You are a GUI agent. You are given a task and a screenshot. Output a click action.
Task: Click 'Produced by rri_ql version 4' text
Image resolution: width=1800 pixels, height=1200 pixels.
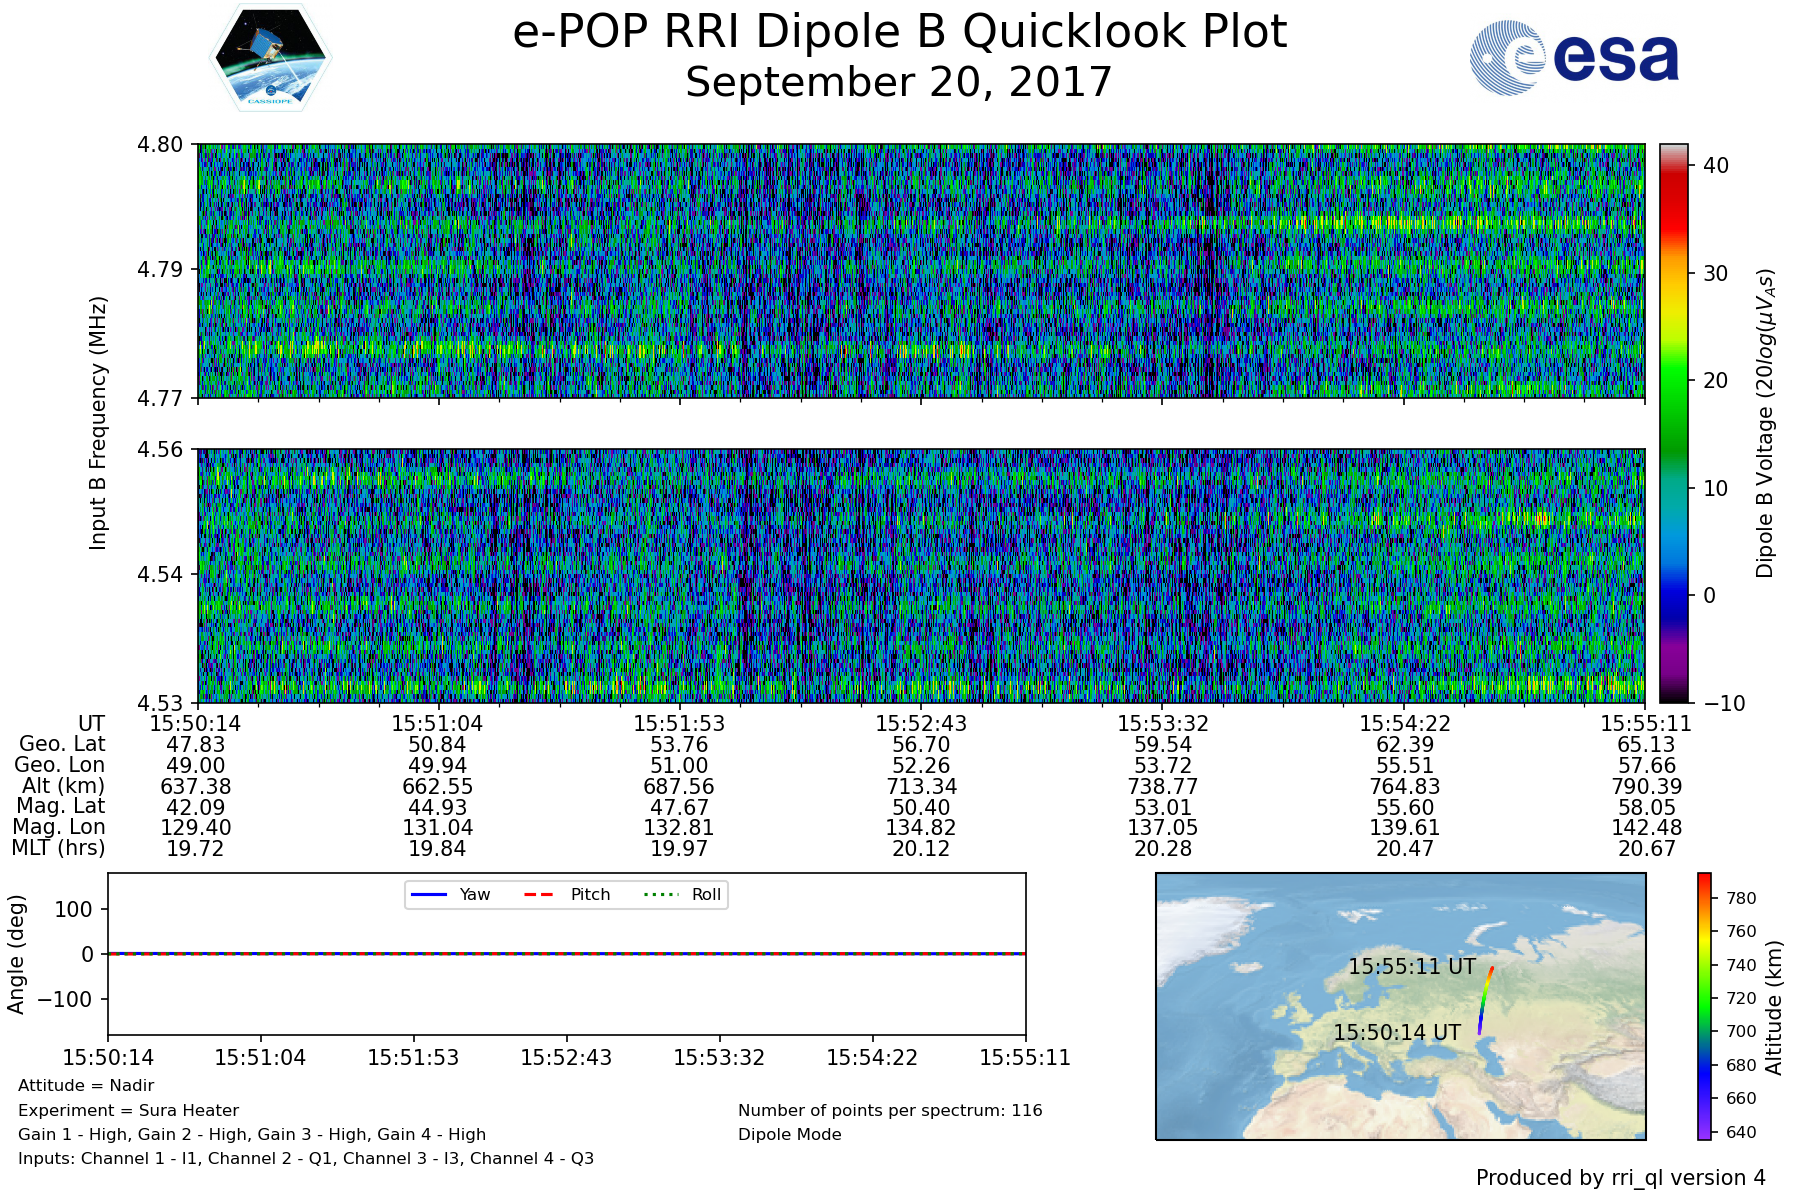click(1620, 1178)
